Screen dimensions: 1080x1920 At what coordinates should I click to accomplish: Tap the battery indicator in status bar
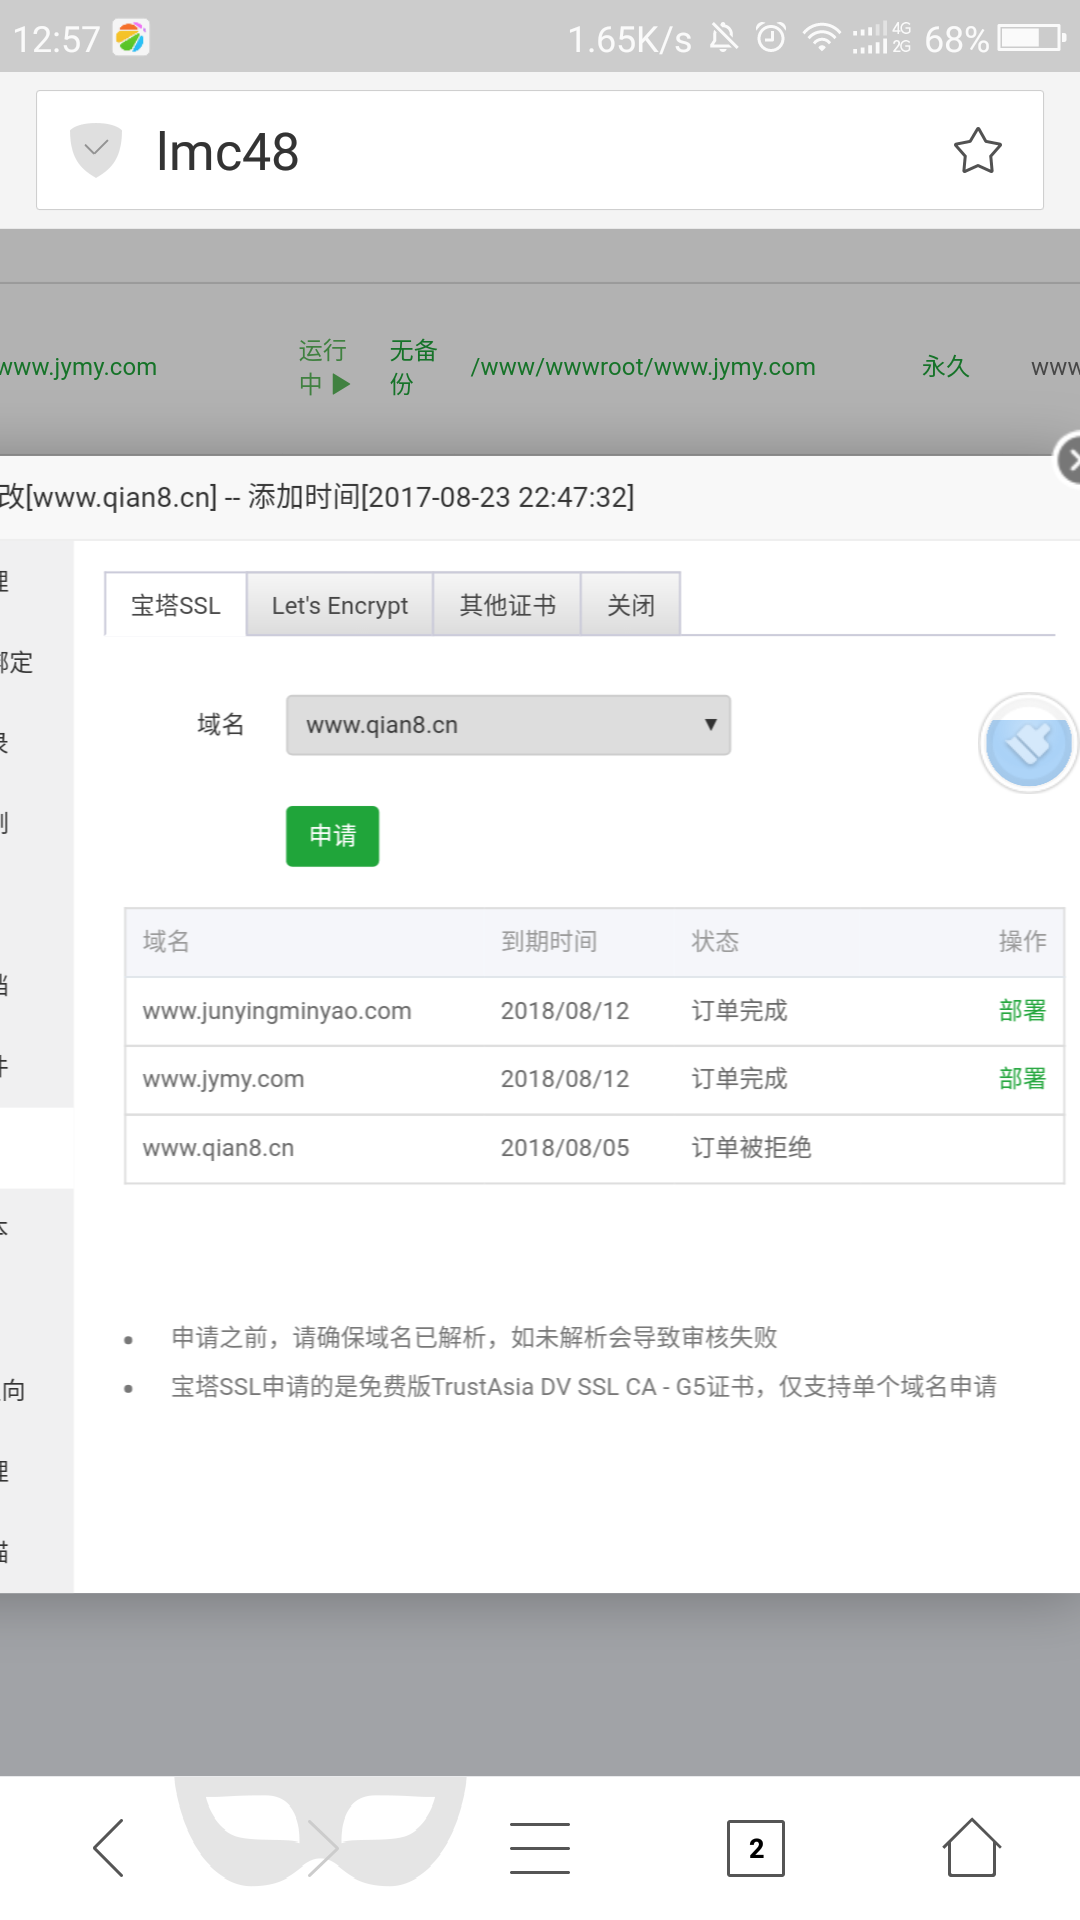tap(1034, 39)
